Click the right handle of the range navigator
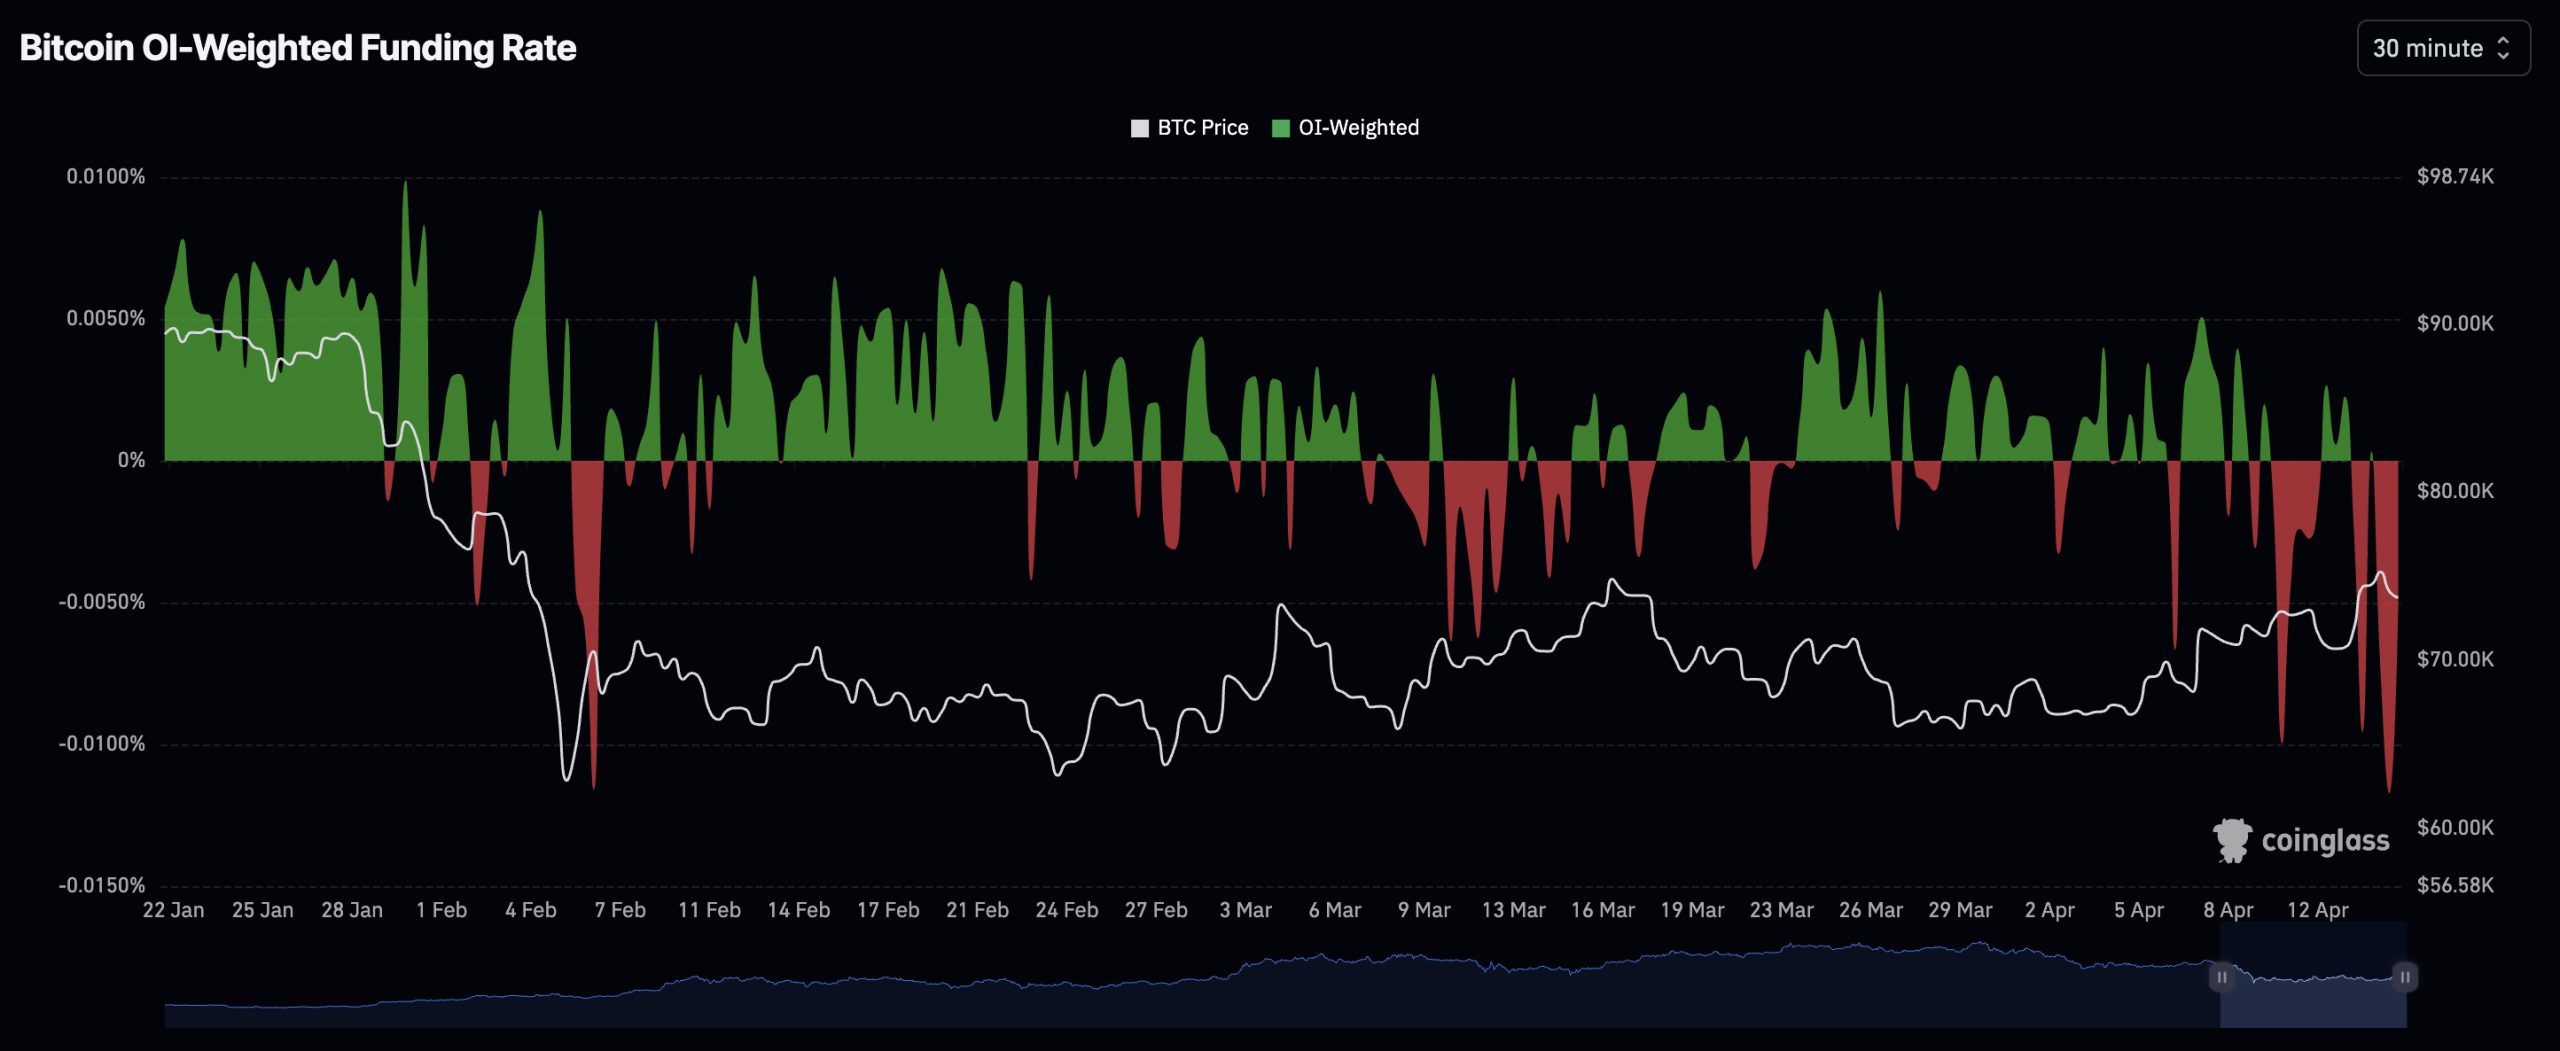Screen dimensions: 2560x1051 2404,977
